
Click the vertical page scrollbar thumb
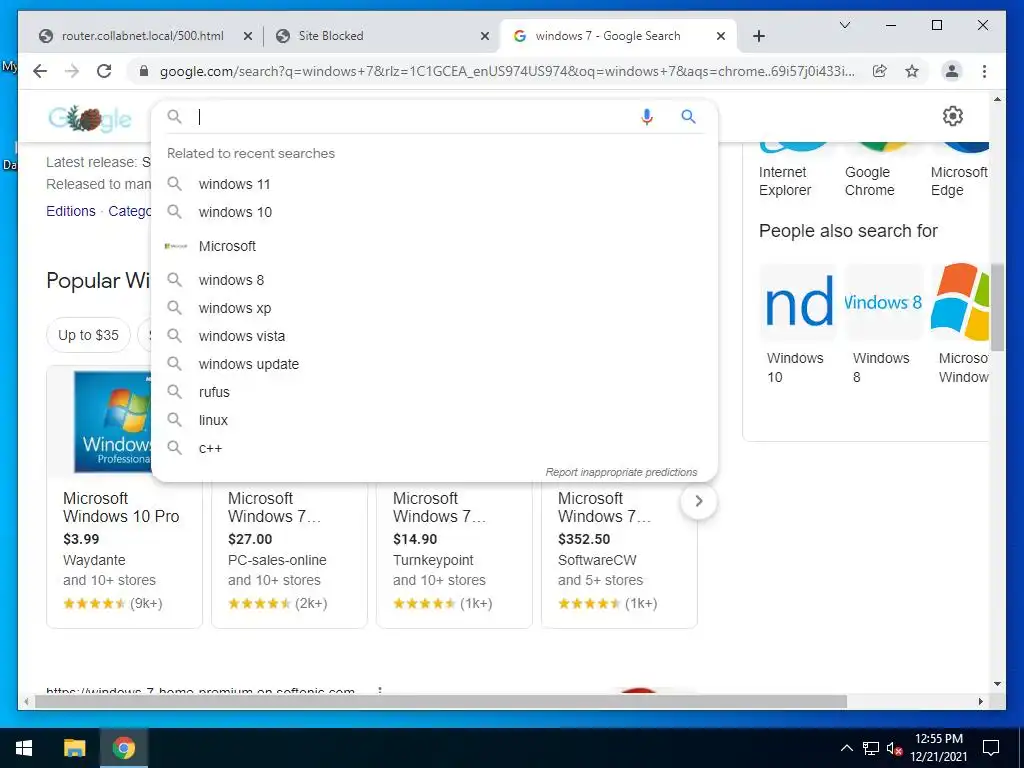pyautogui.click(x=997, y=307)
